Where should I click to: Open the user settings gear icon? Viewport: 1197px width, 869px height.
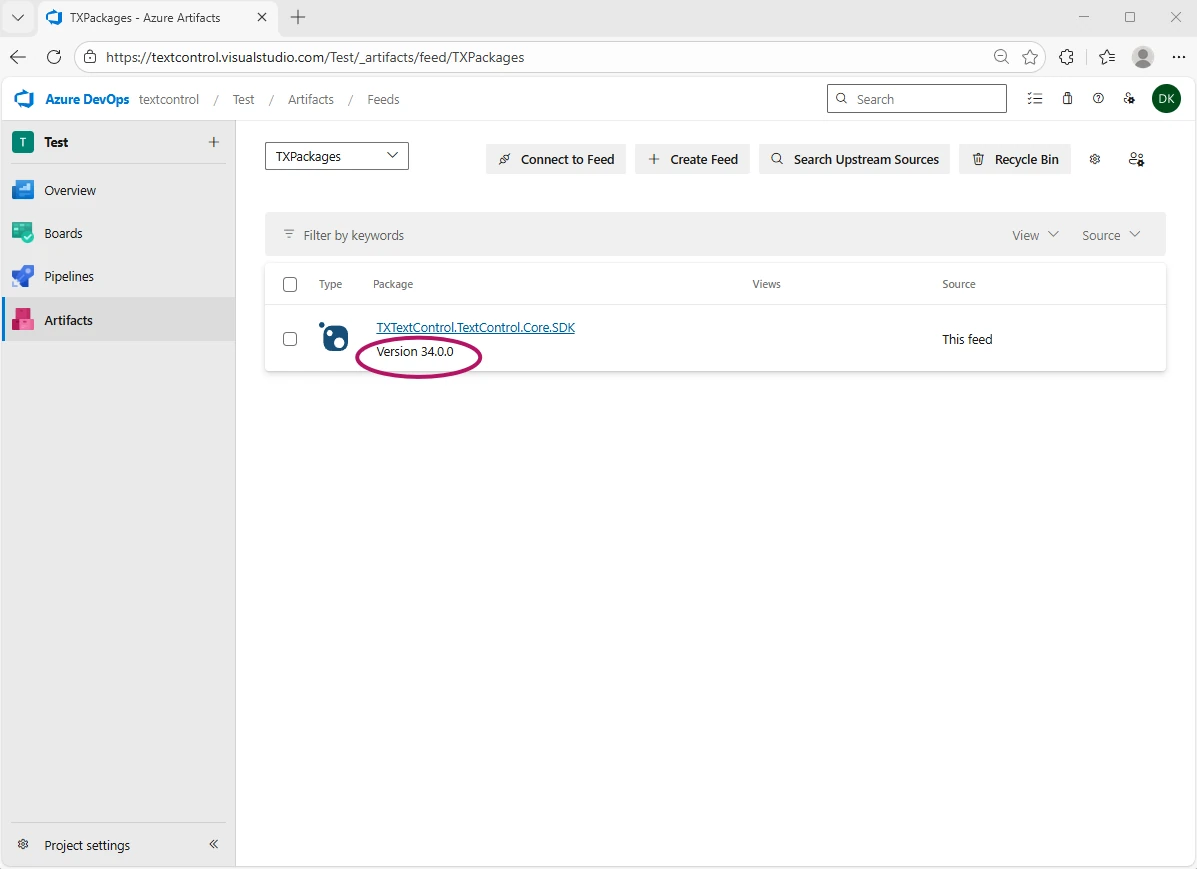pyautogui.click(x=1130, y=98)
